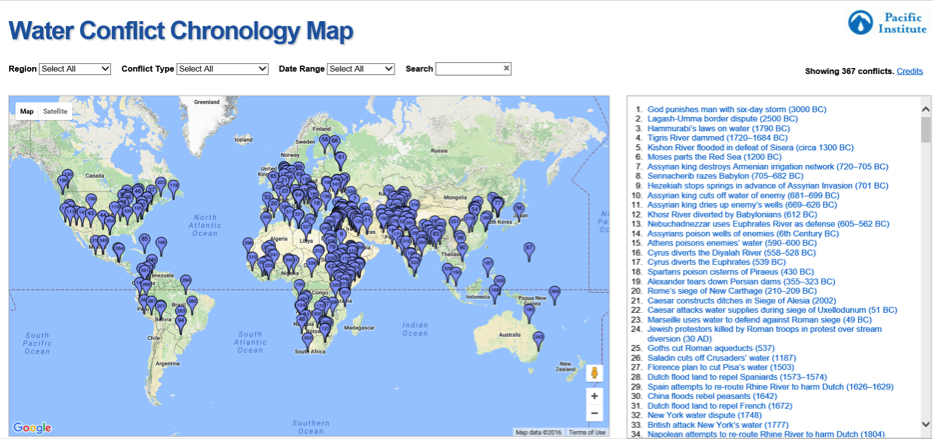Select map marker 61 in western Russia

click(340, 160)
